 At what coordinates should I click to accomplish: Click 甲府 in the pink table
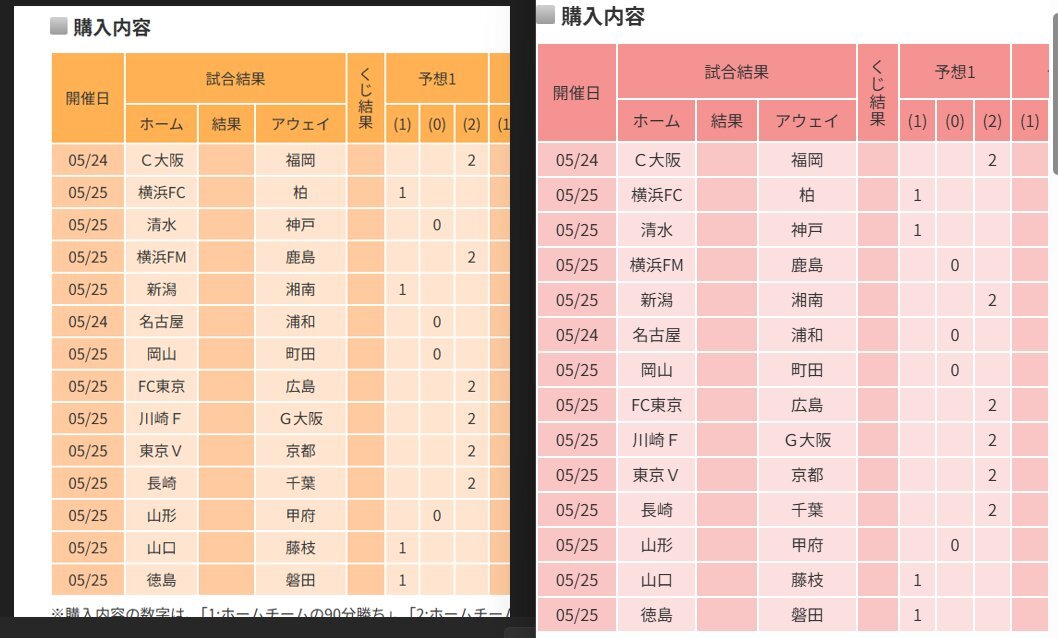click(x=807, y=546)
